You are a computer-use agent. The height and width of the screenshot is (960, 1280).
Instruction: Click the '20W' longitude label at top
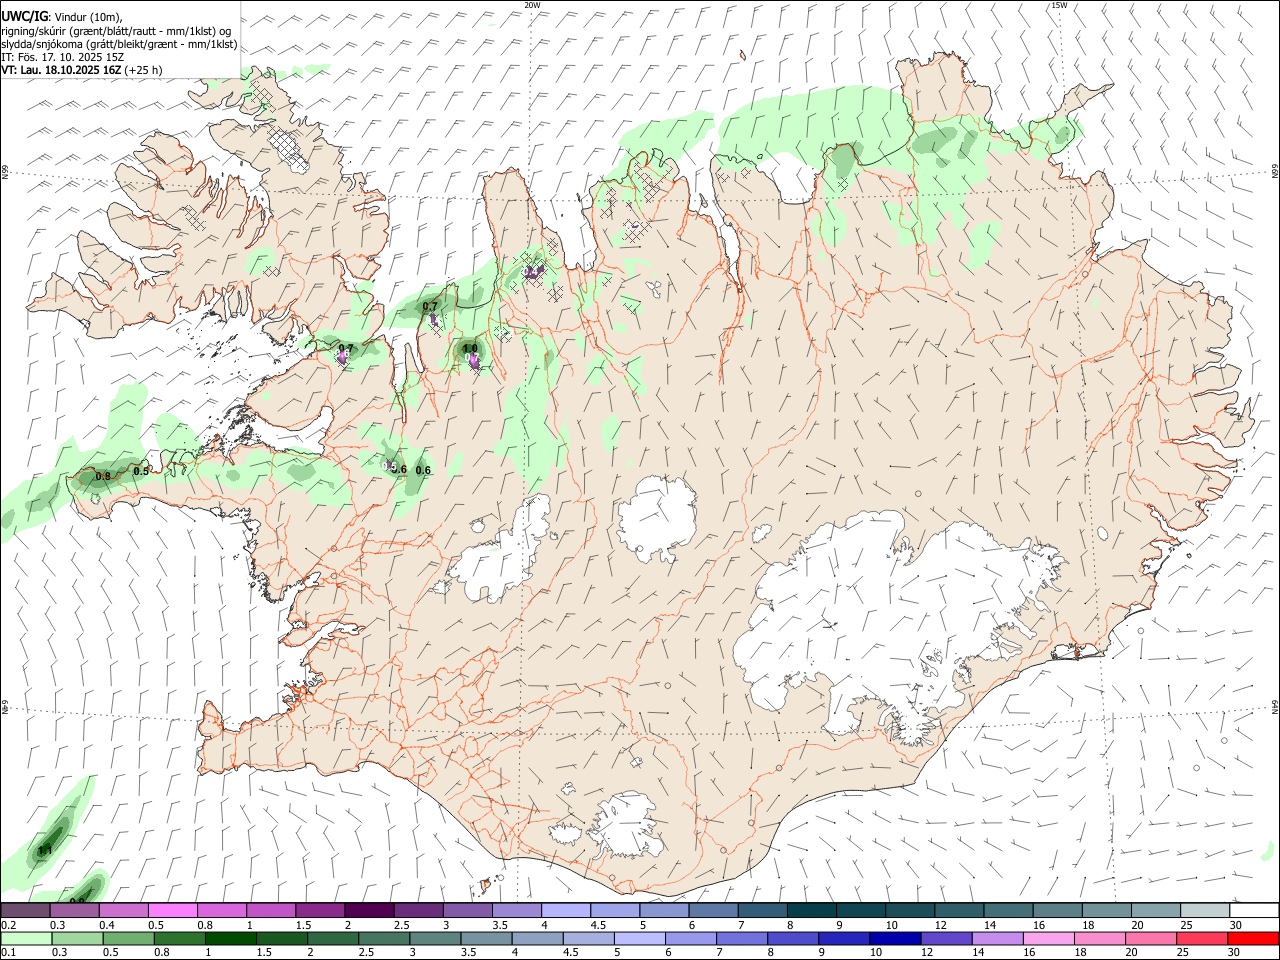(x=532, y=5)
